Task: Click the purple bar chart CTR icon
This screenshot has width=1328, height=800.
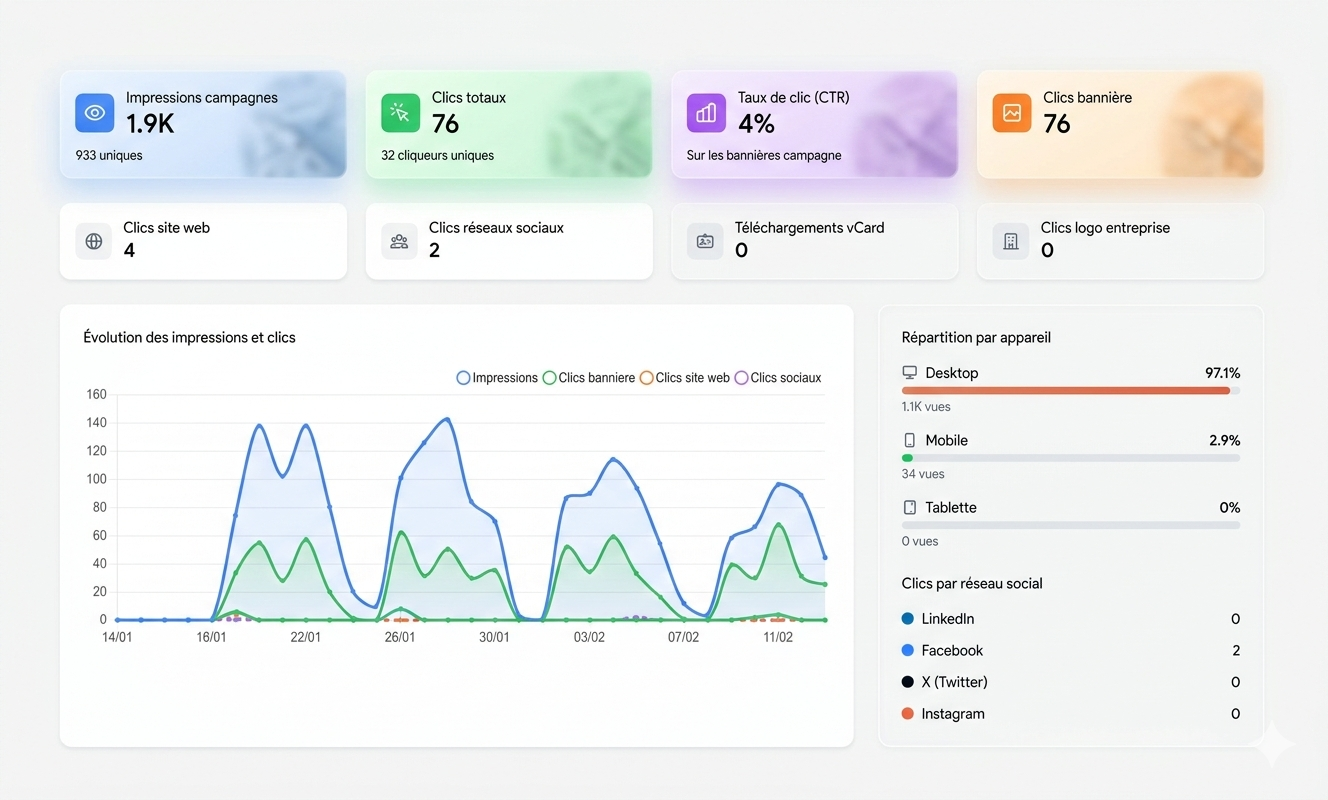Action: coord(706,113)
